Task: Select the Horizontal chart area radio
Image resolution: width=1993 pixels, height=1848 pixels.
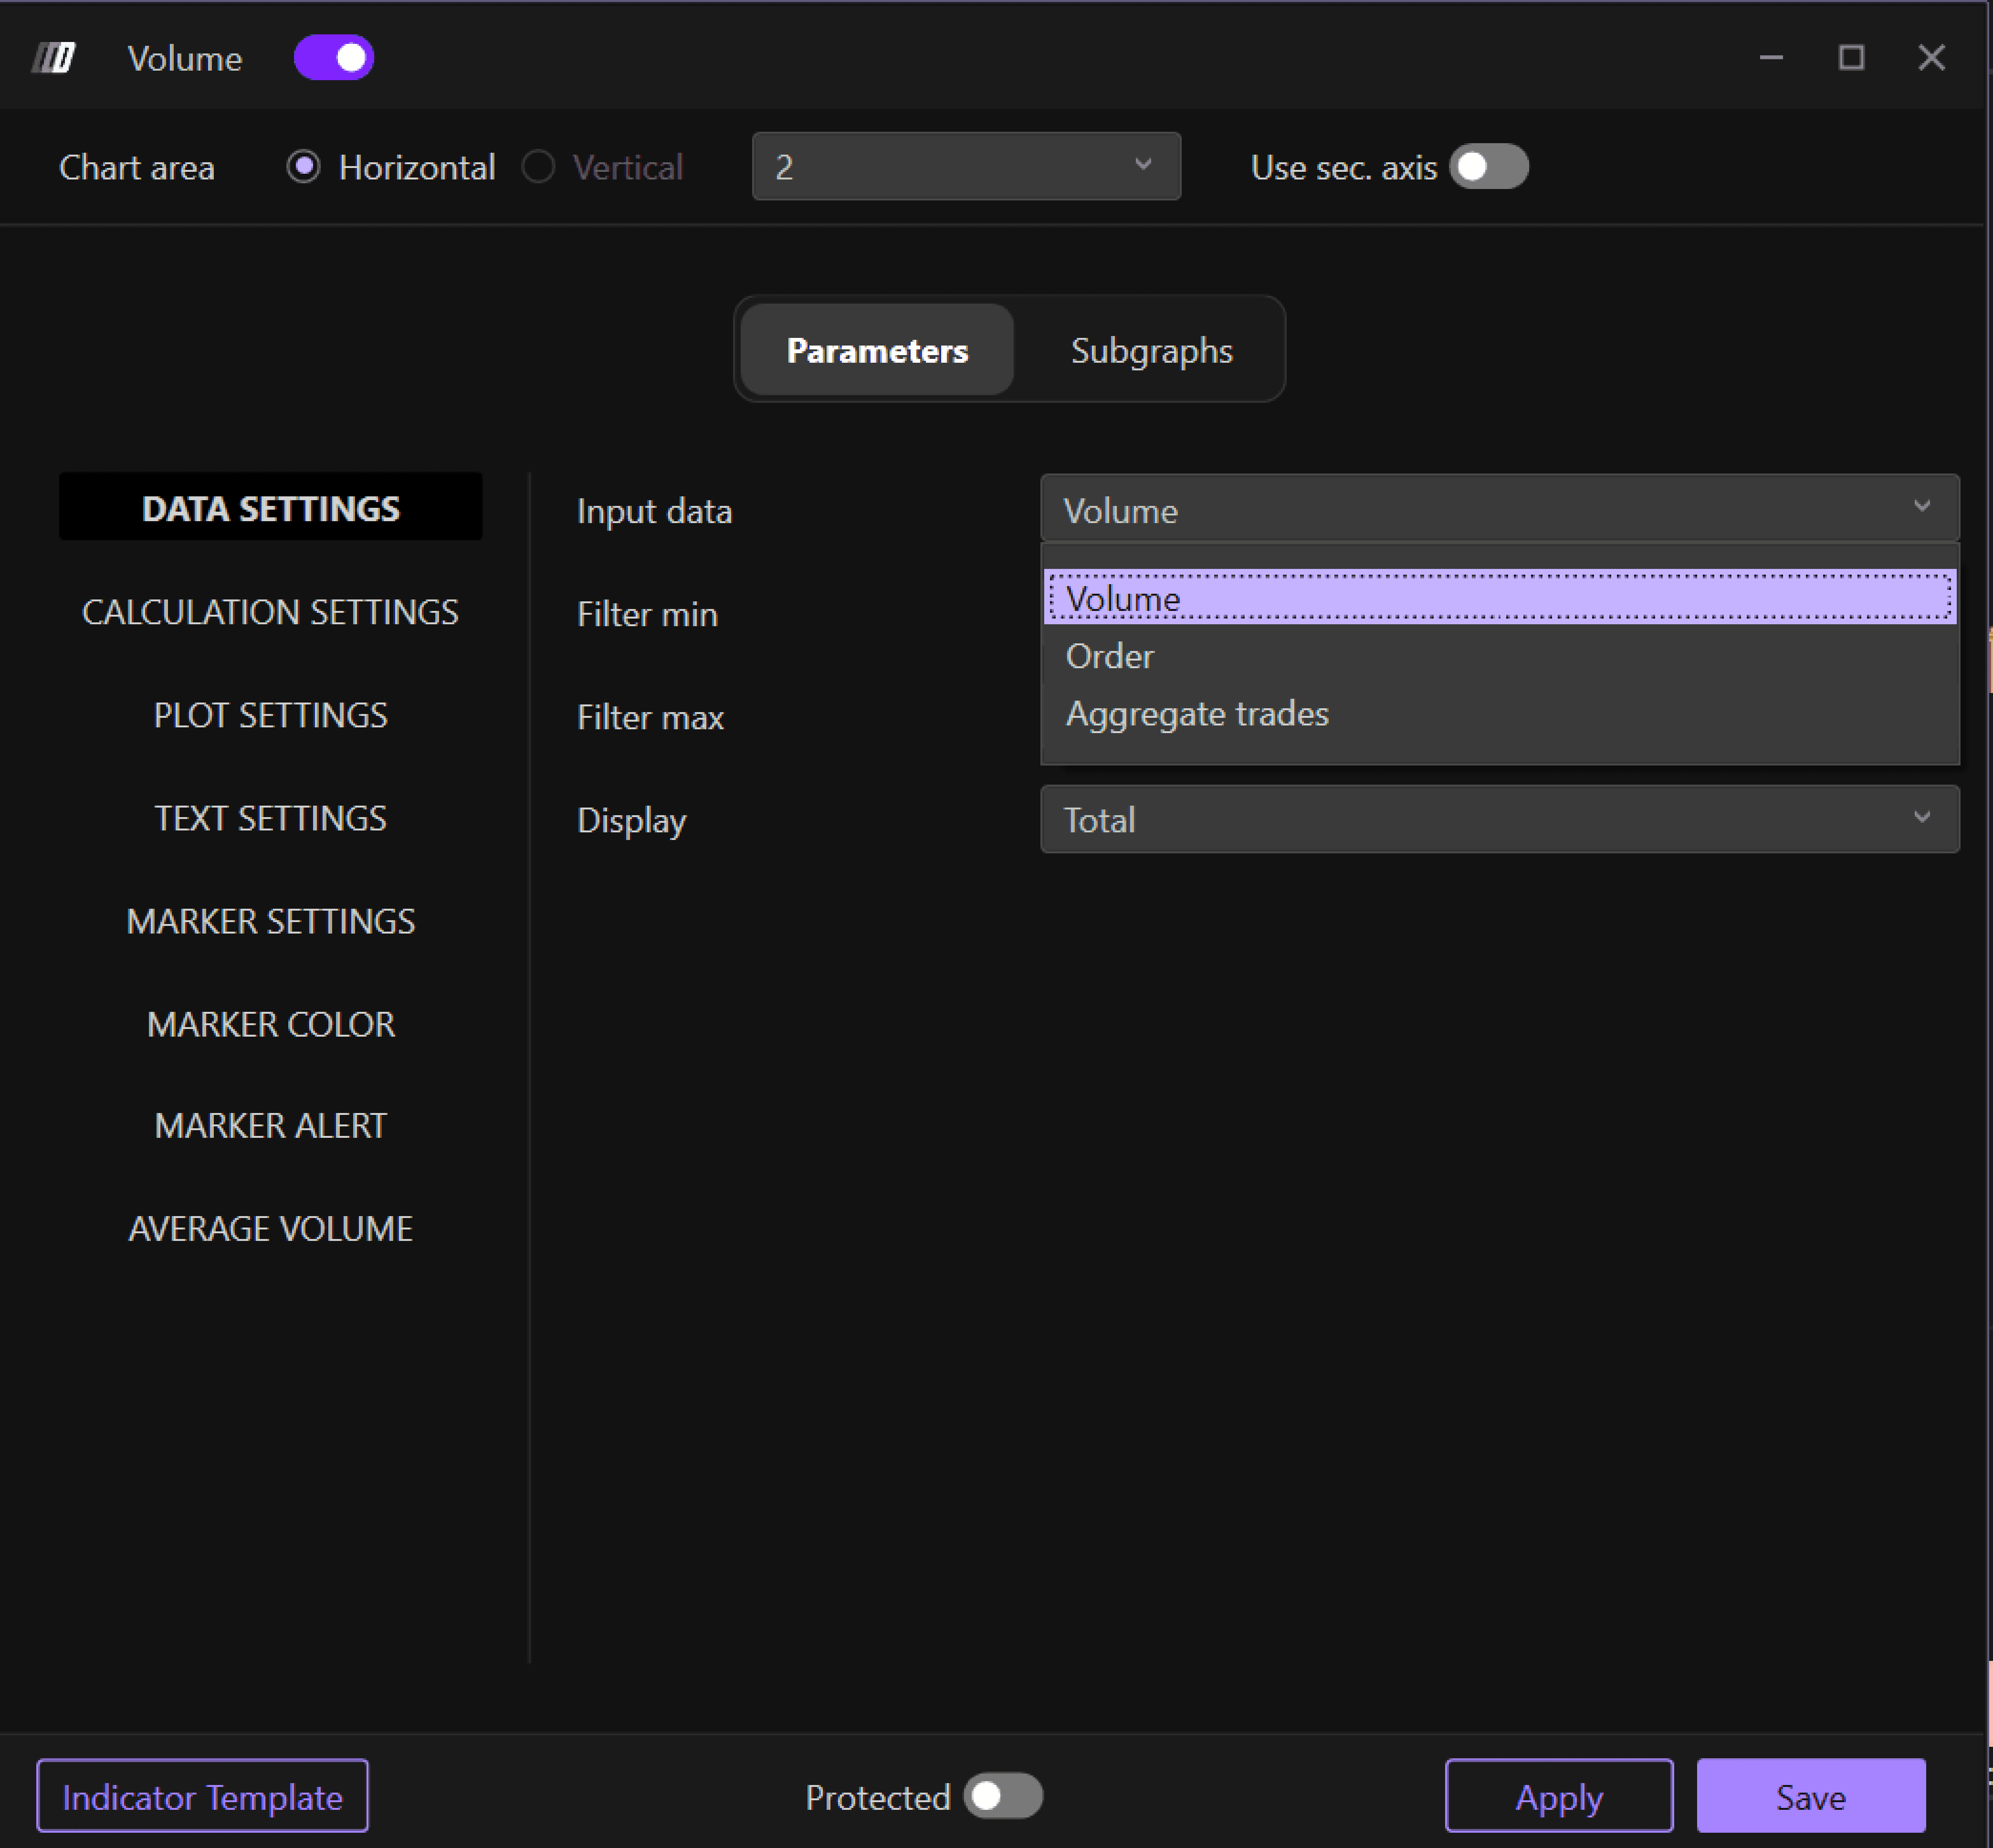Action: click(x=304, y=167)
